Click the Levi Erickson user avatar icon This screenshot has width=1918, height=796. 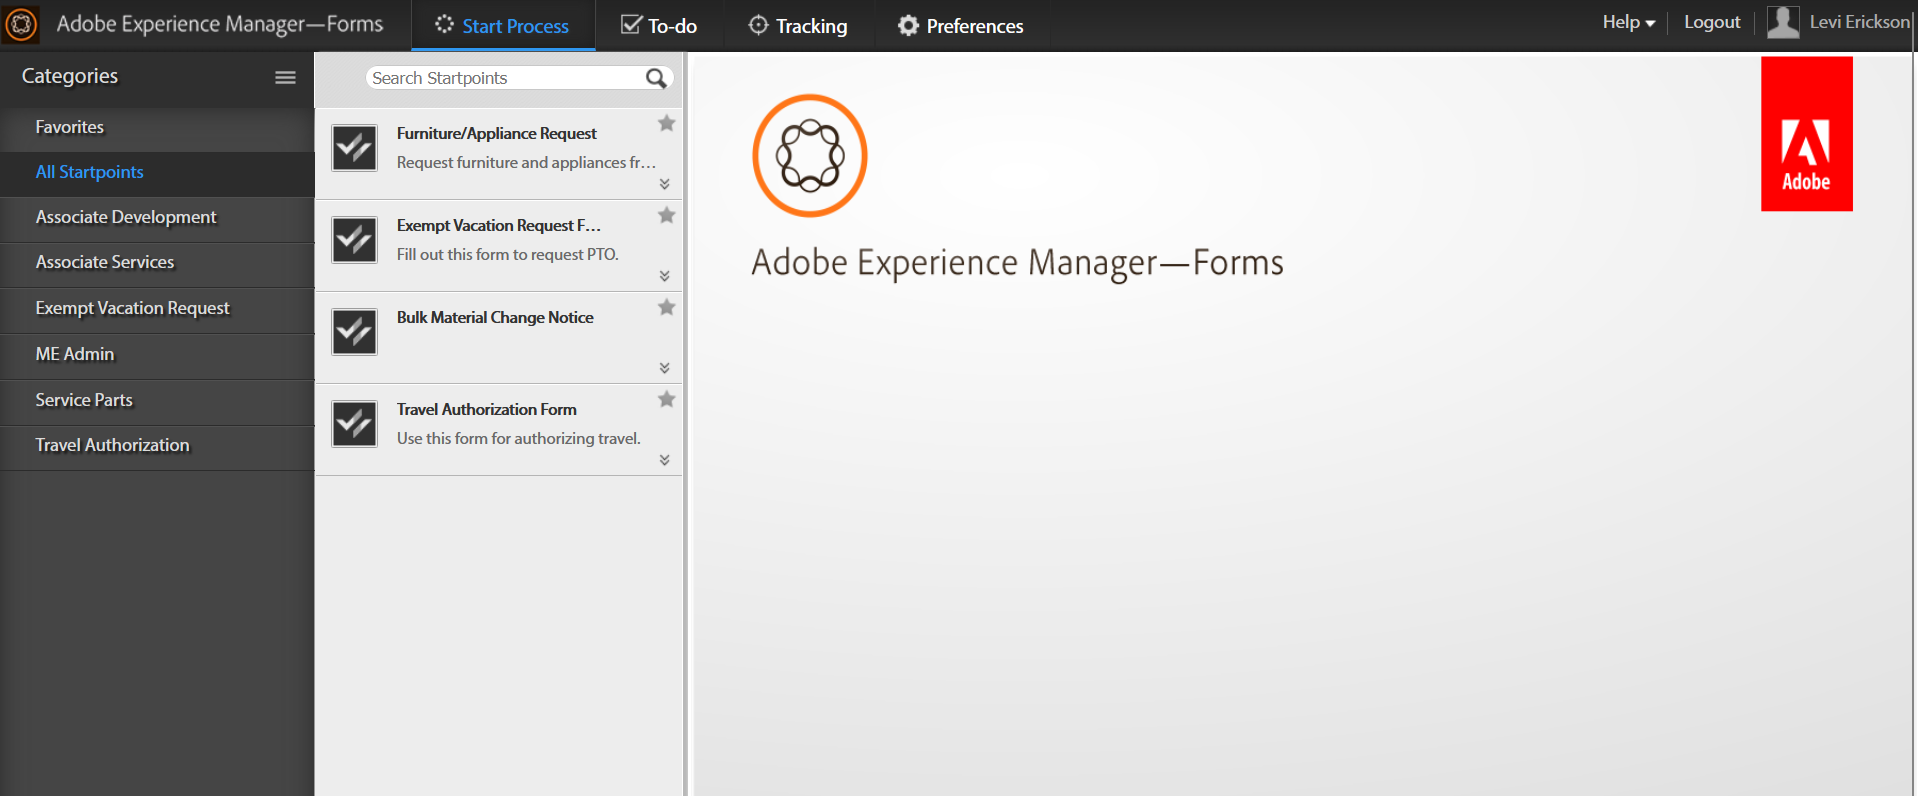click(1783, 22)
